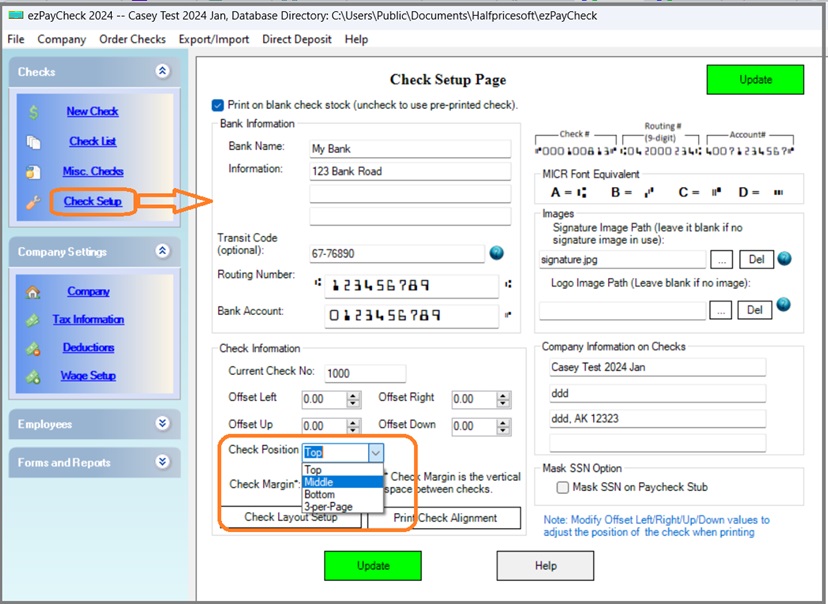Select the Check Setup wrench icon
The width and height of the screenshot is (828, 604).
click(32, 200)
